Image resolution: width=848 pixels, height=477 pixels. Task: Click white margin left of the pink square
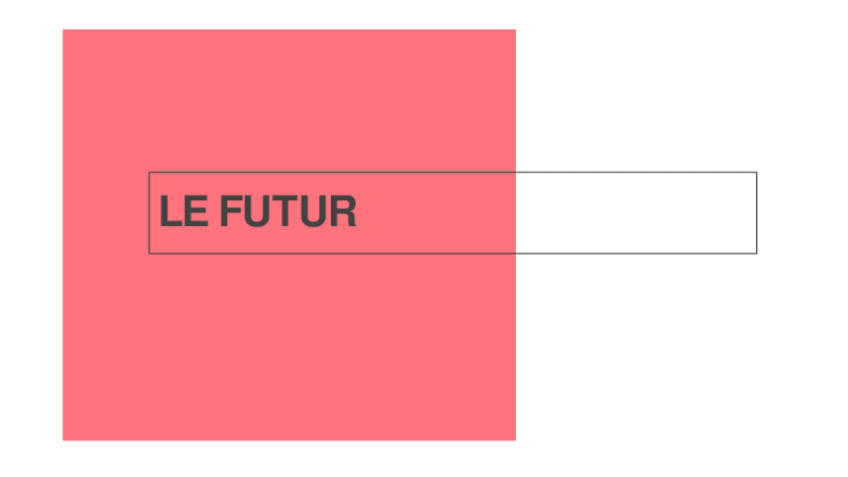pyautogui.click(x=30, y=235)
